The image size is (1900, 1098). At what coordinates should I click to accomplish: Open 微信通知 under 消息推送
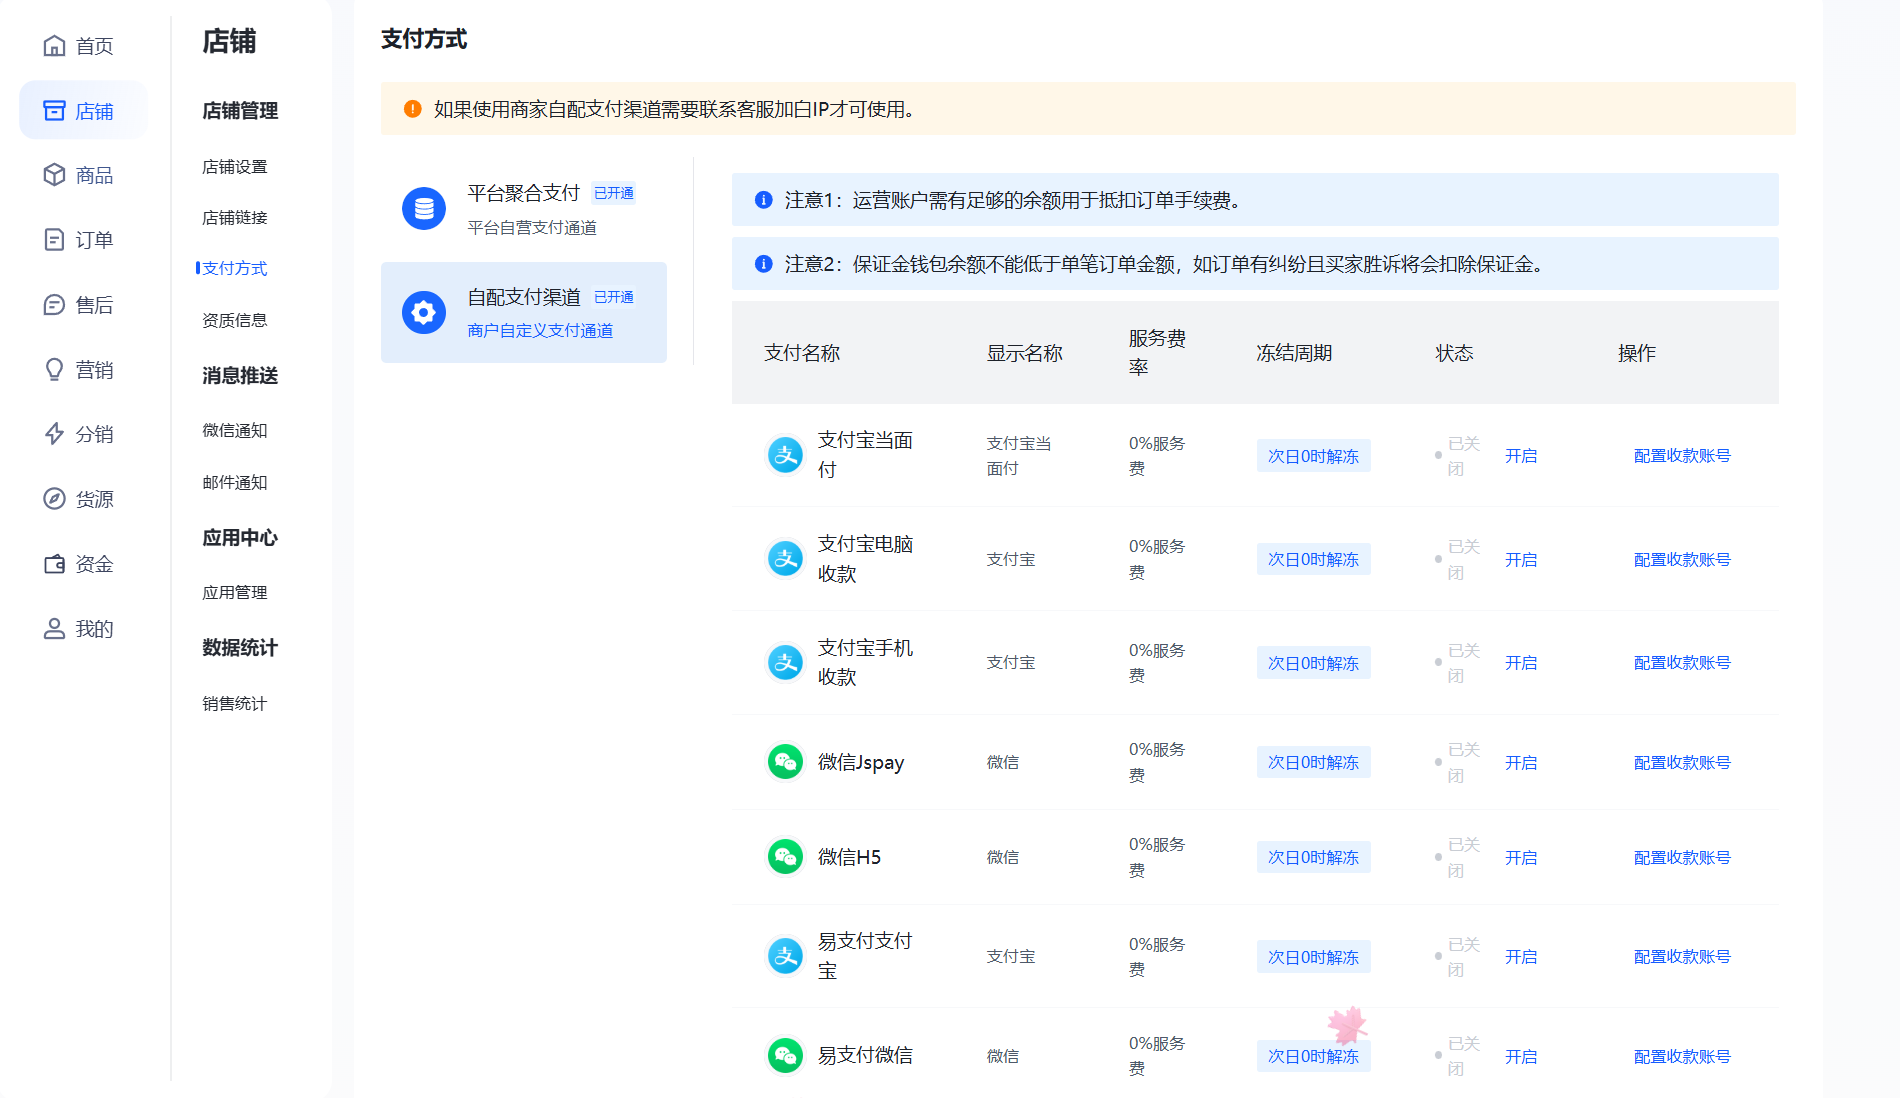coord(234,431)
